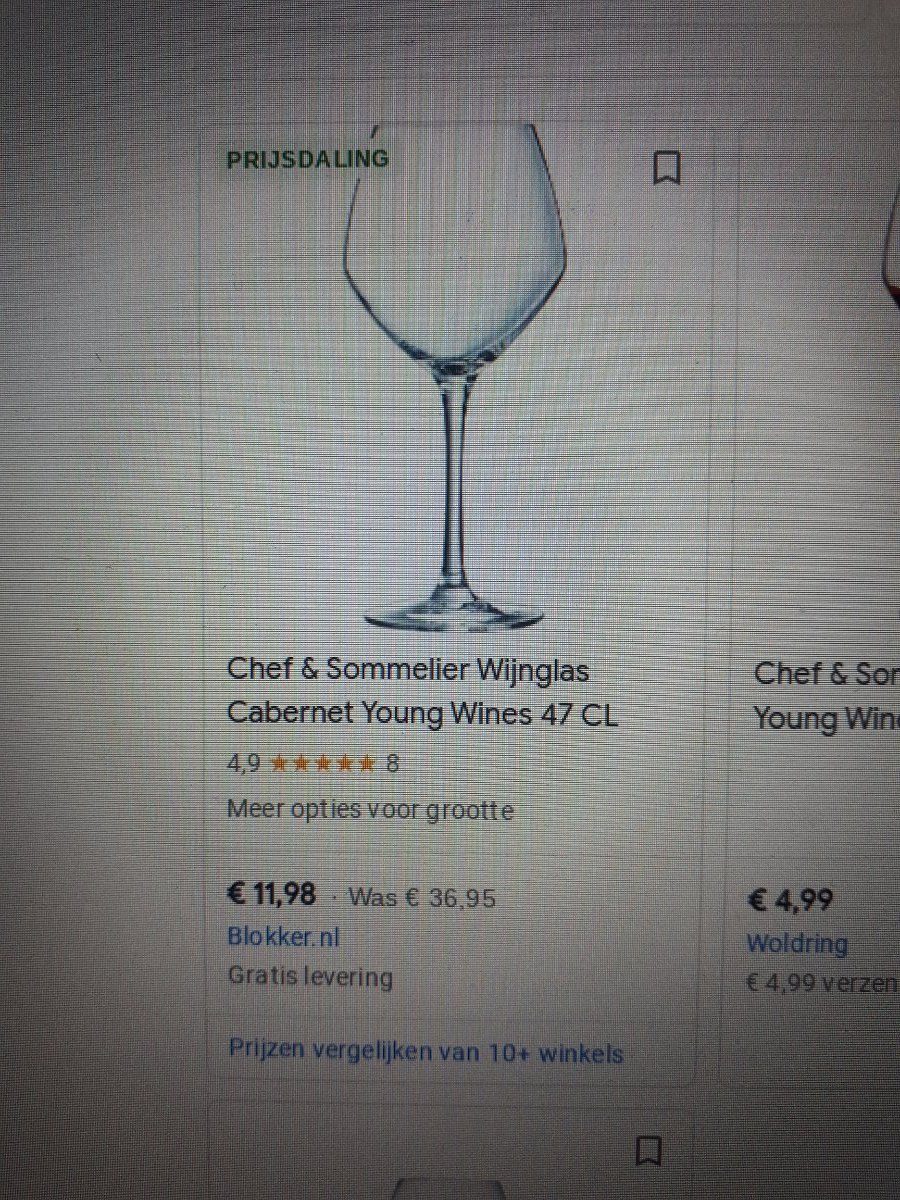This screenshot has width=900, height=1200.
Task: Click the review count 8
Action: (x=392, y=764)
